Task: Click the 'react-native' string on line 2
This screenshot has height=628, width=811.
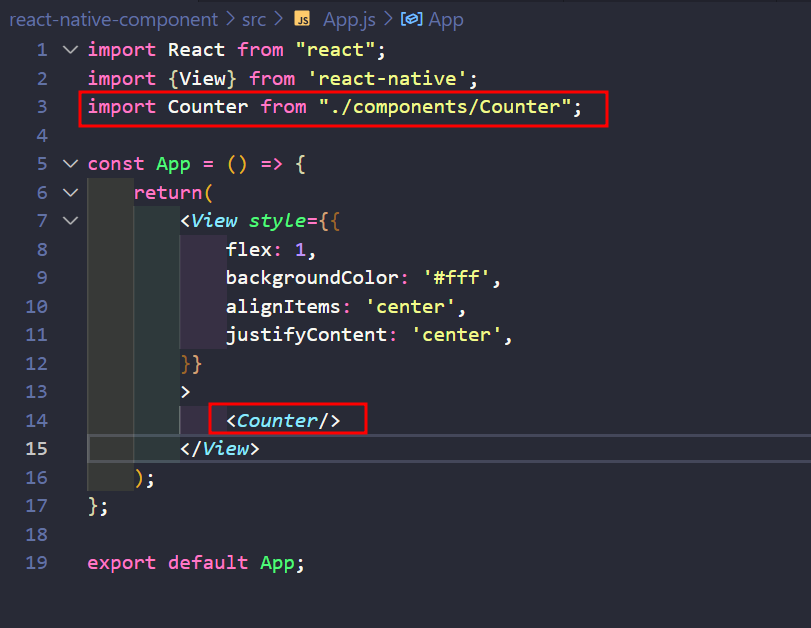Action: pyautogui.click(x=387, y=79)
